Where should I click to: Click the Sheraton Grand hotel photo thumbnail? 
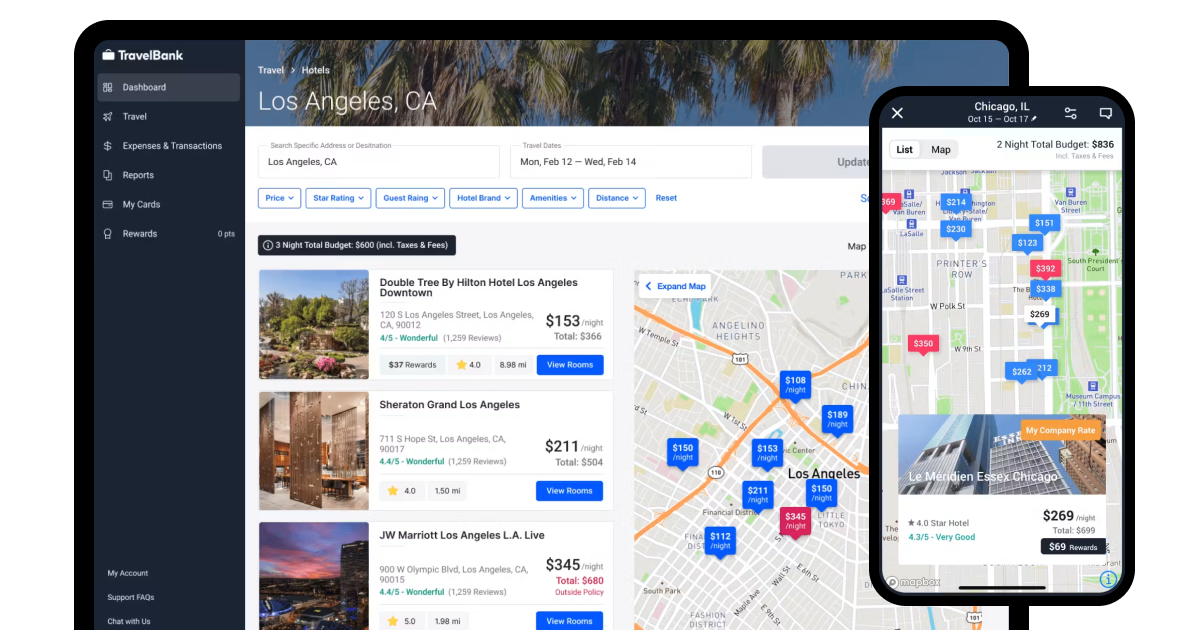[x=314, y=450]
